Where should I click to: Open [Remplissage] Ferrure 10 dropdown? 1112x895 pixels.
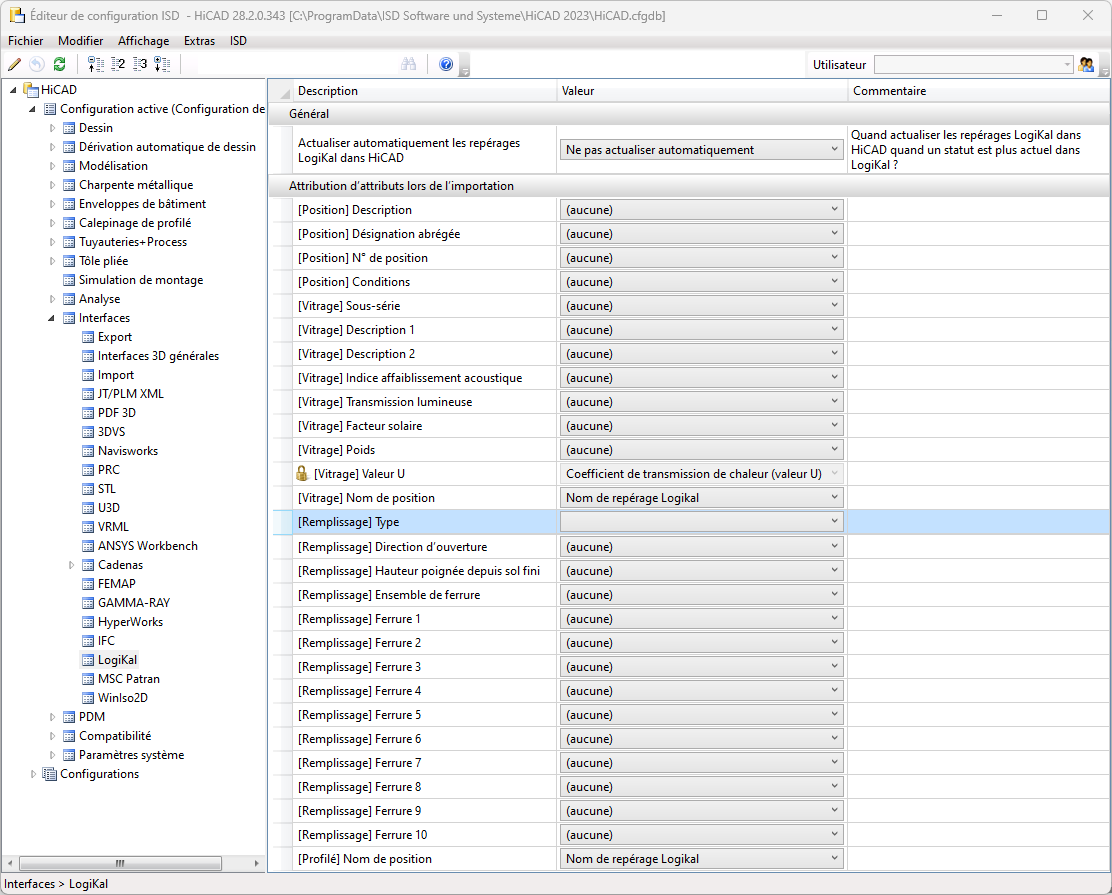click(701, 835)
